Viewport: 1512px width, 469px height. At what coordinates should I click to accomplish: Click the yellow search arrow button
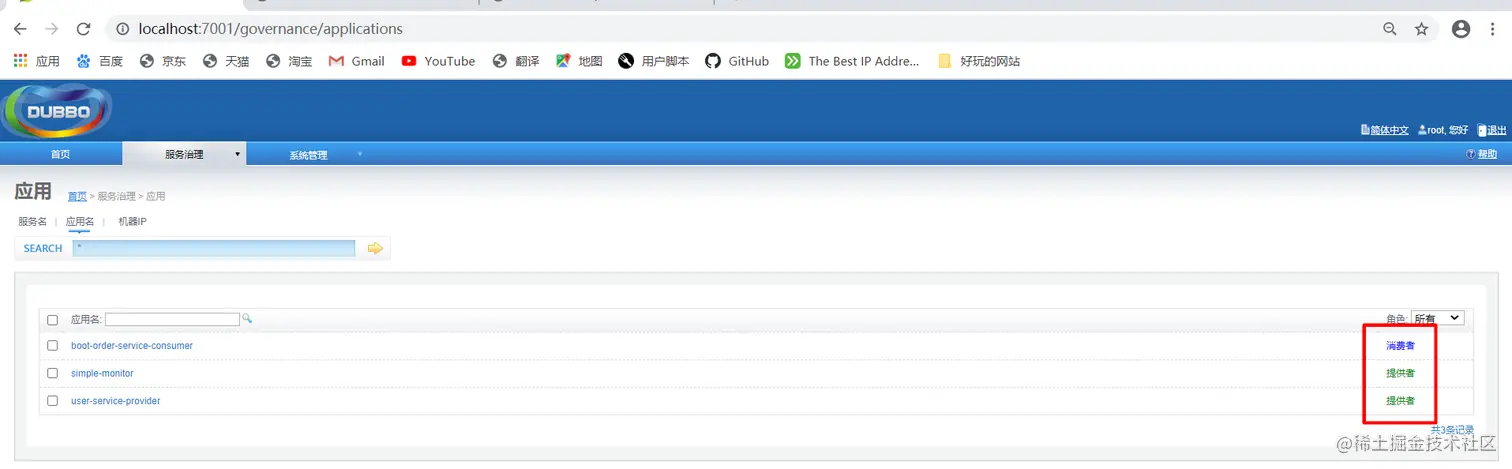375,248
